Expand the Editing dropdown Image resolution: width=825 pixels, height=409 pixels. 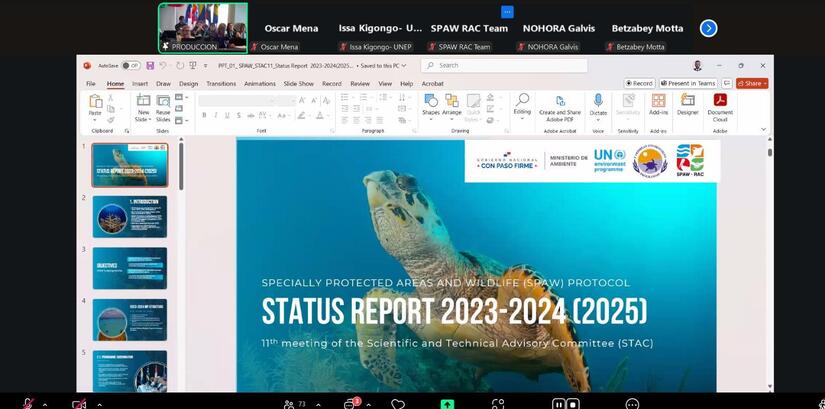pos(522,104)
